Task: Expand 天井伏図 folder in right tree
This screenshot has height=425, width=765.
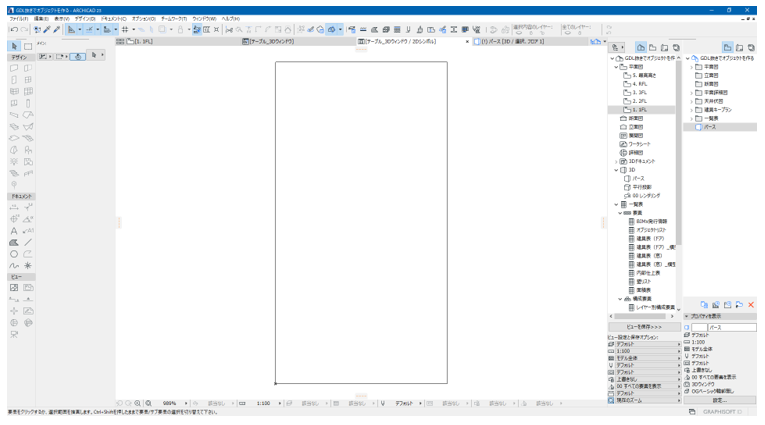Action: click(691, 101)
